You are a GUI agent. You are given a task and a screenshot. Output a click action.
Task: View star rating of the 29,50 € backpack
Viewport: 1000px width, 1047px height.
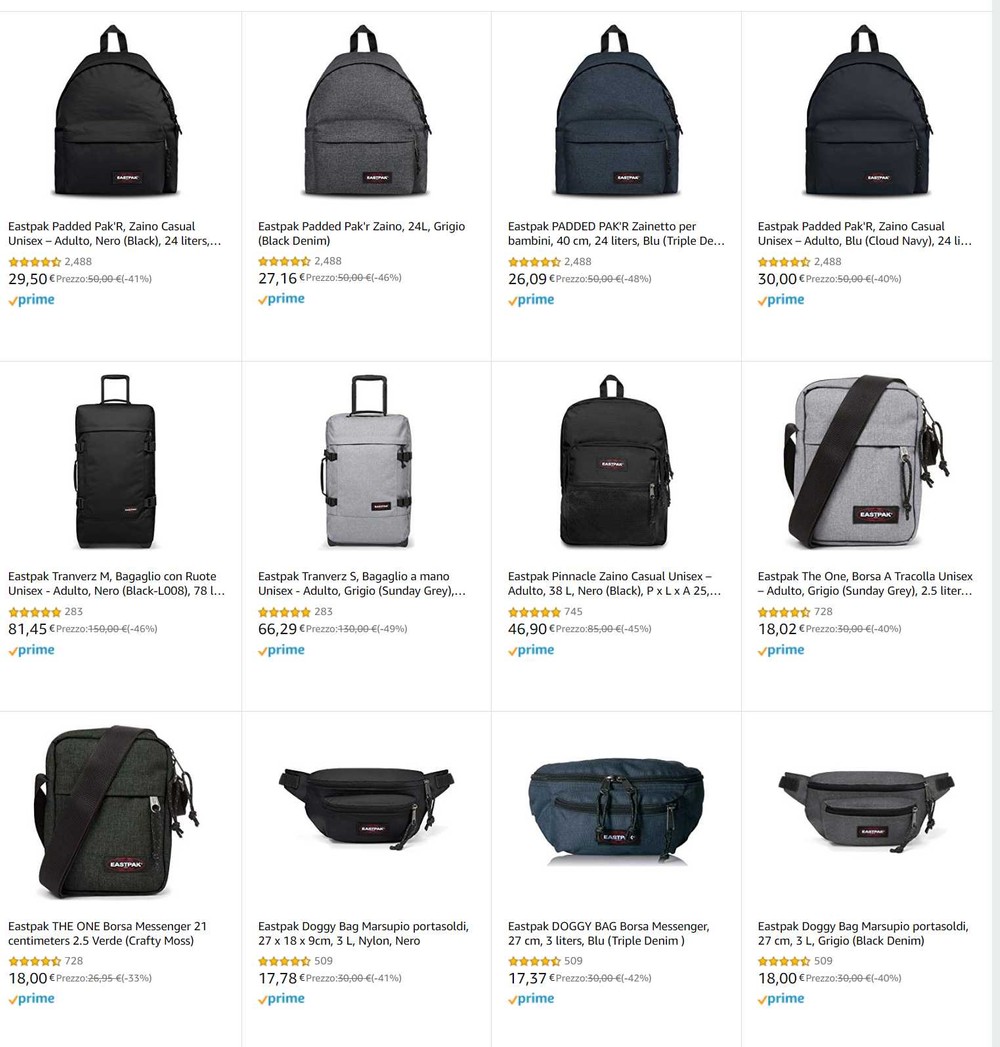click(x=35, y=262)
